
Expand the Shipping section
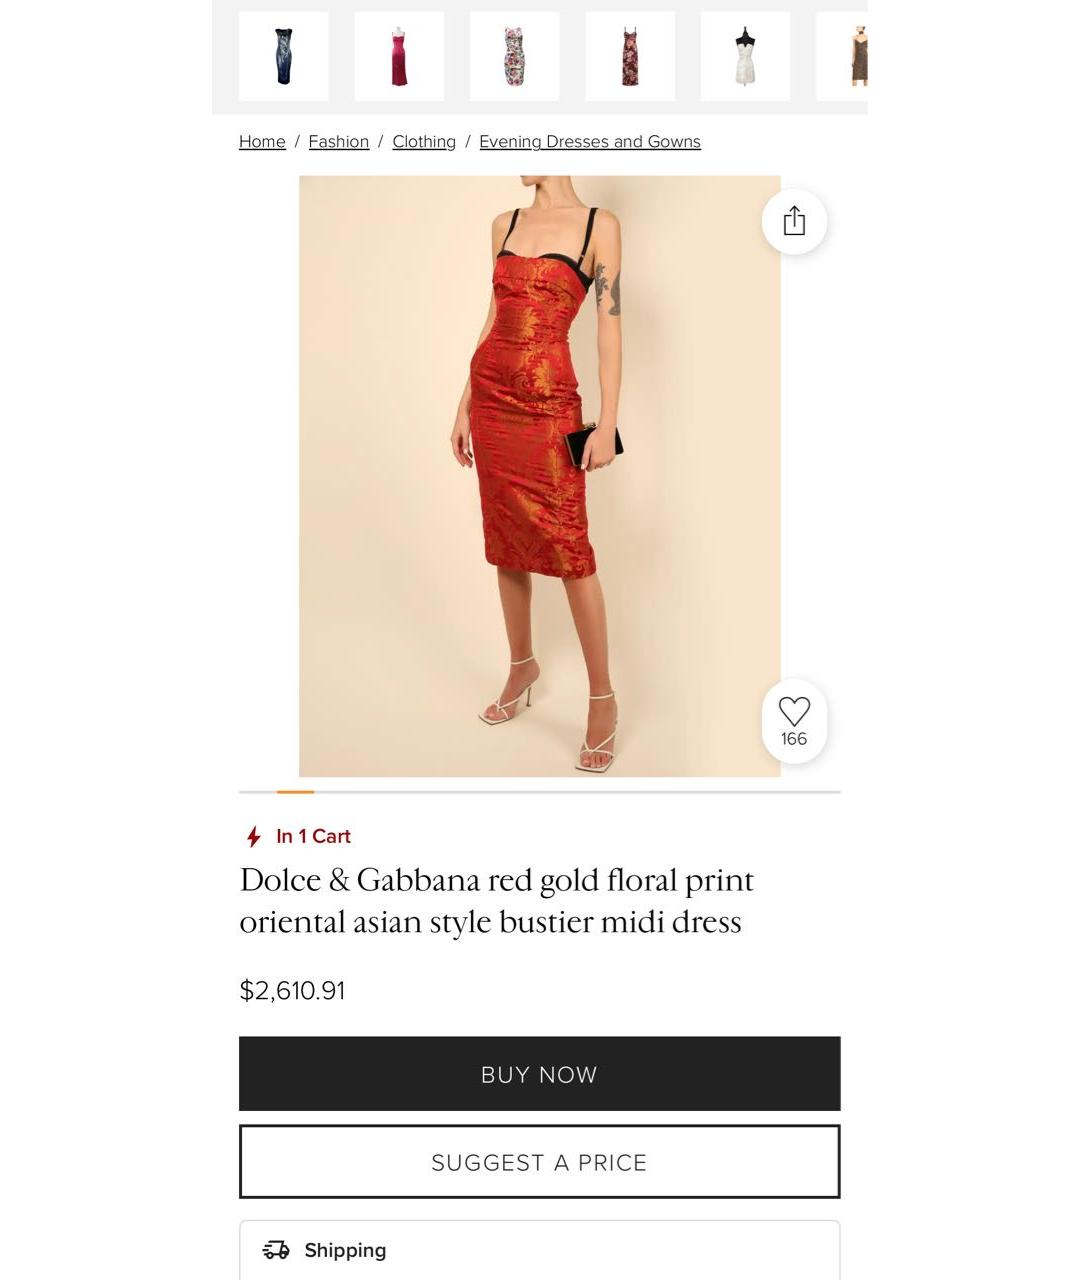tap(540, 1250)
